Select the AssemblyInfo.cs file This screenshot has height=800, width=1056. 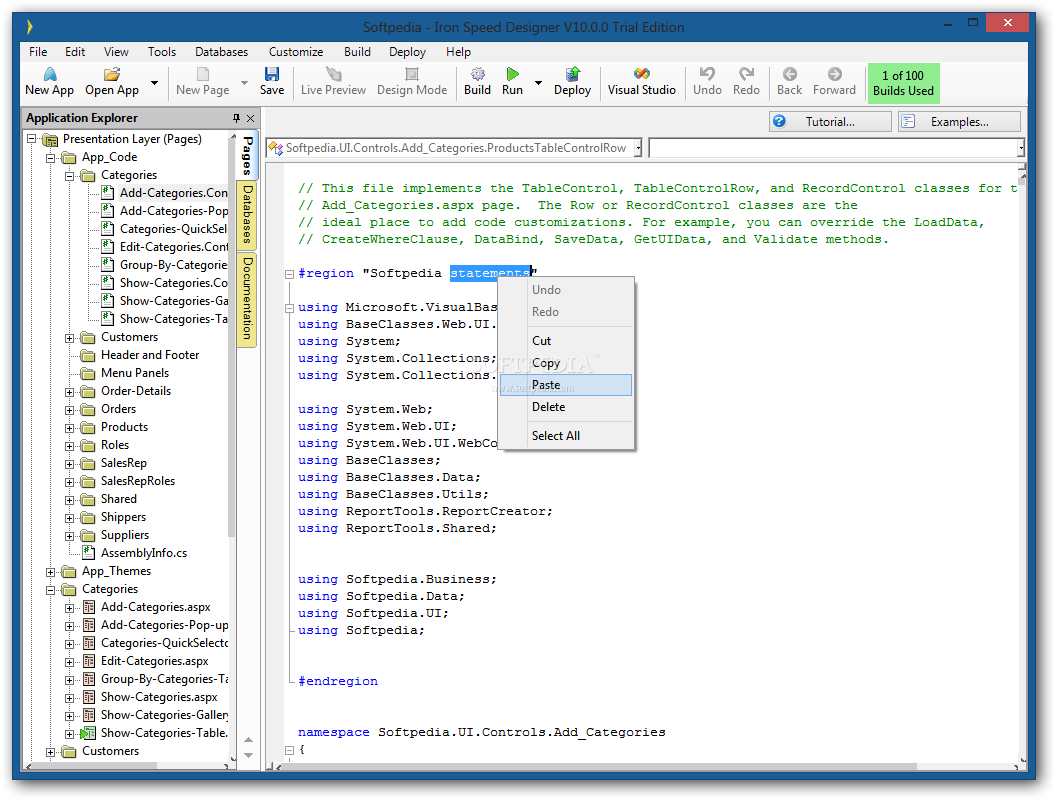click(x=144, y=553)
